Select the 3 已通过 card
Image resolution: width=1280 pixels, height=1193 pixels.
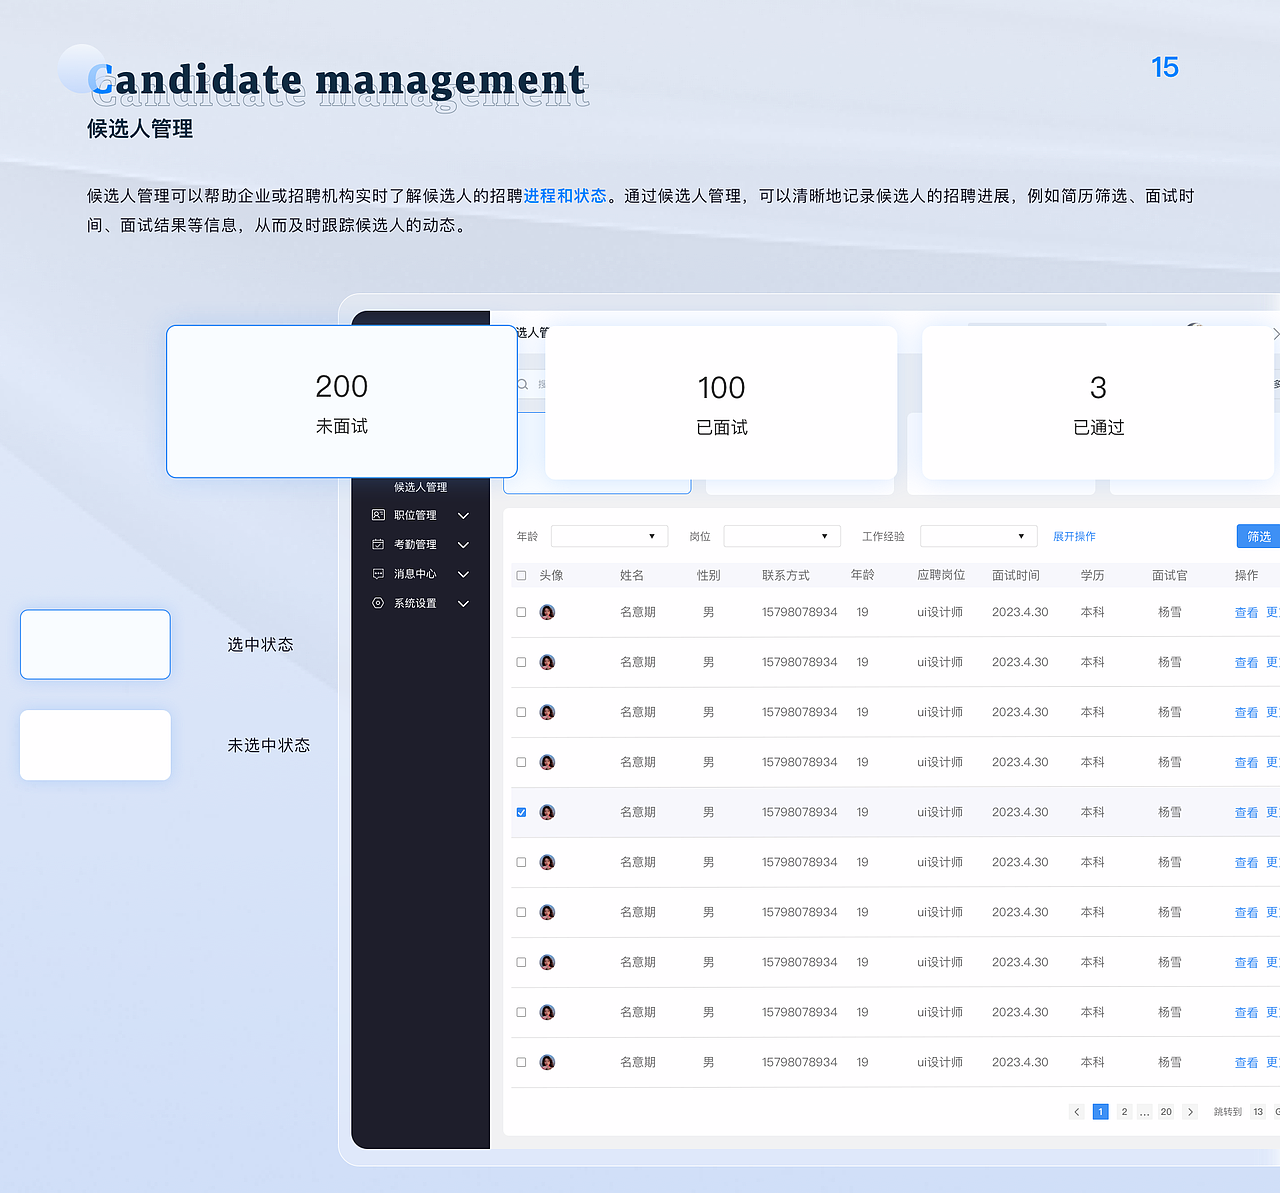(1098, 402)
